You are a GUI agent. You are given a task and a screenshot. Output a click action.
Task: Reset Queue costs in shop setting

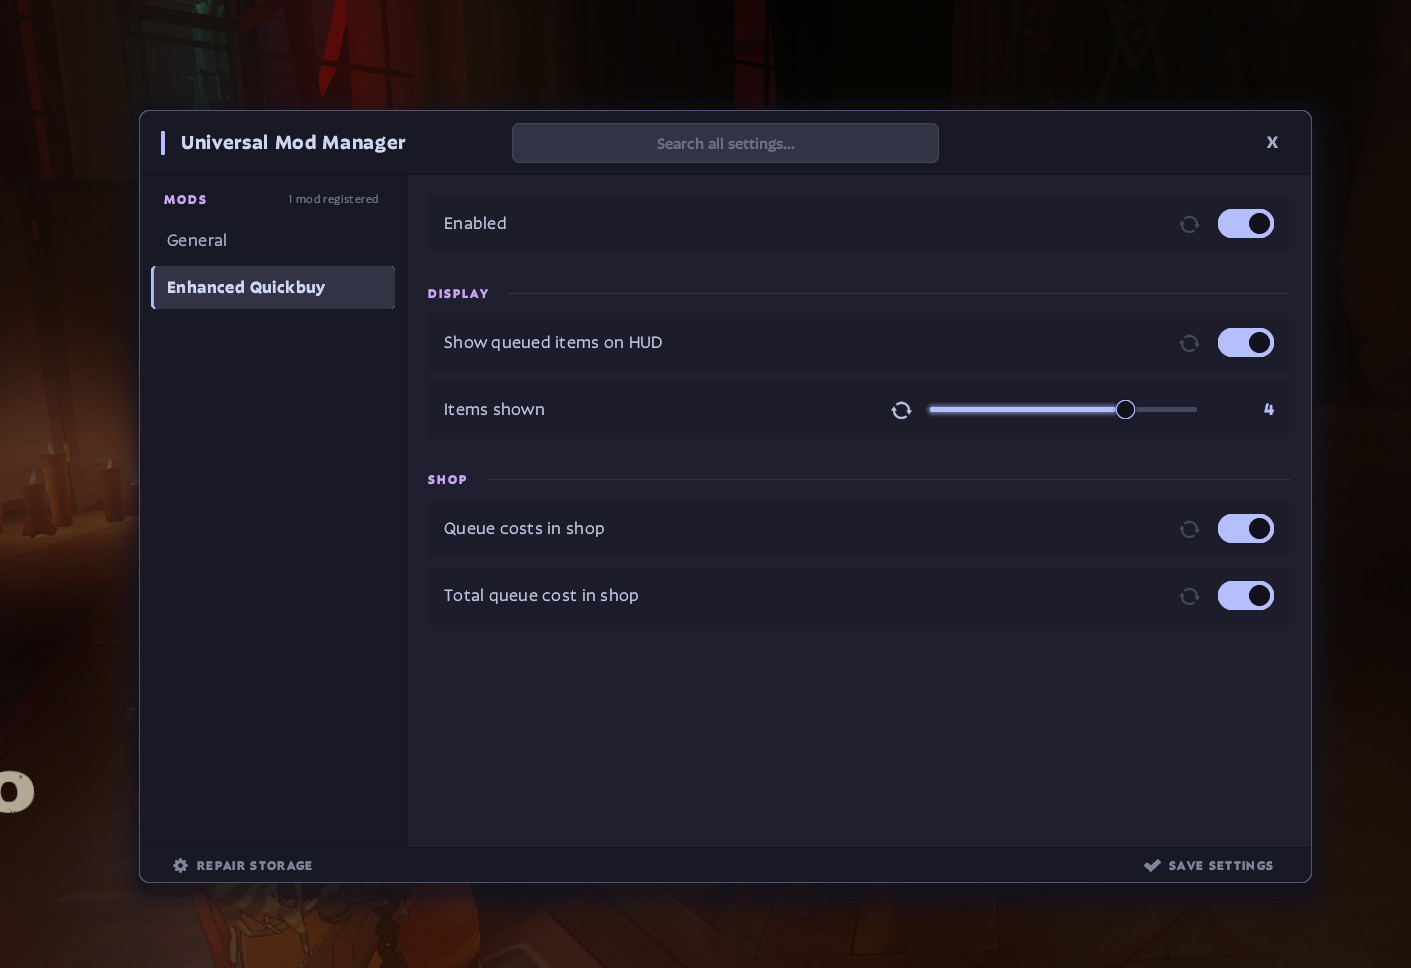click(1189, 529)
